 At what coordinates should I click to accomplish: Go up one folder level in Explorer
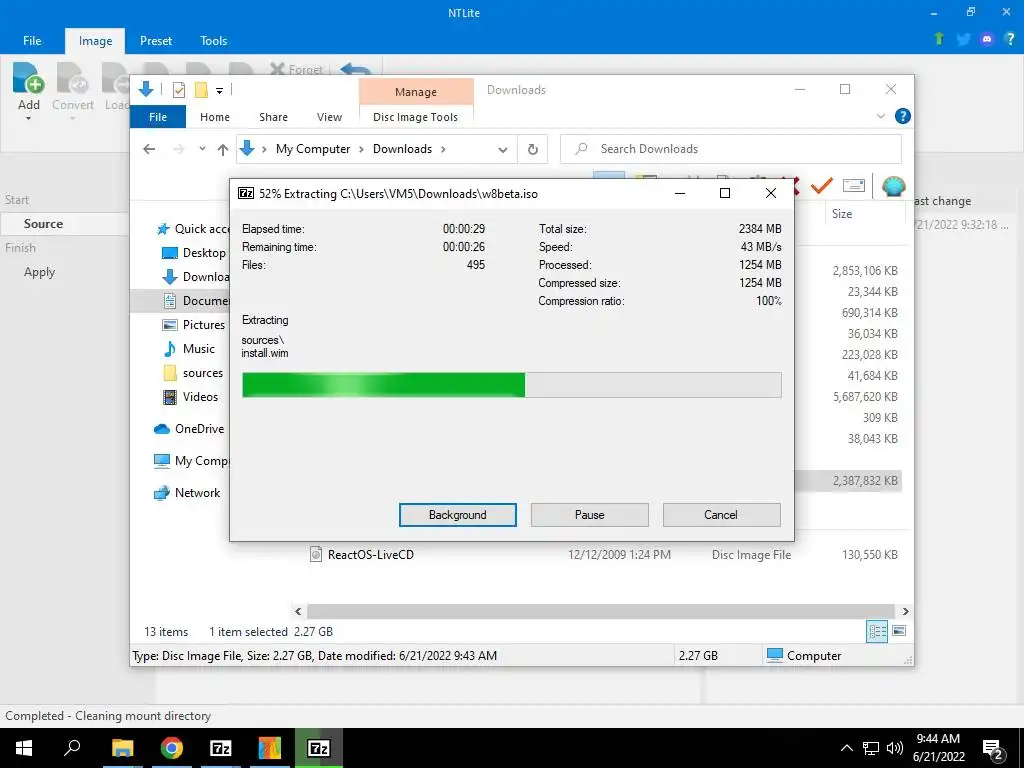223,150
